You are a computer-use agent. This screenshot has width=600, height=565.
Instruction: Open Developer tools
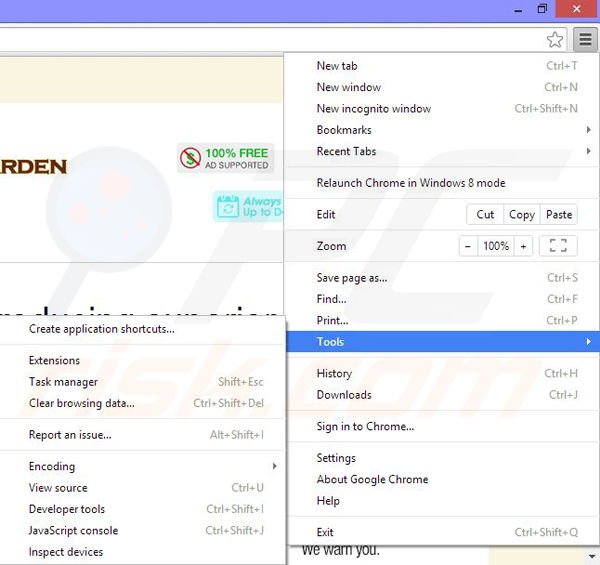(x=142, y=509)
